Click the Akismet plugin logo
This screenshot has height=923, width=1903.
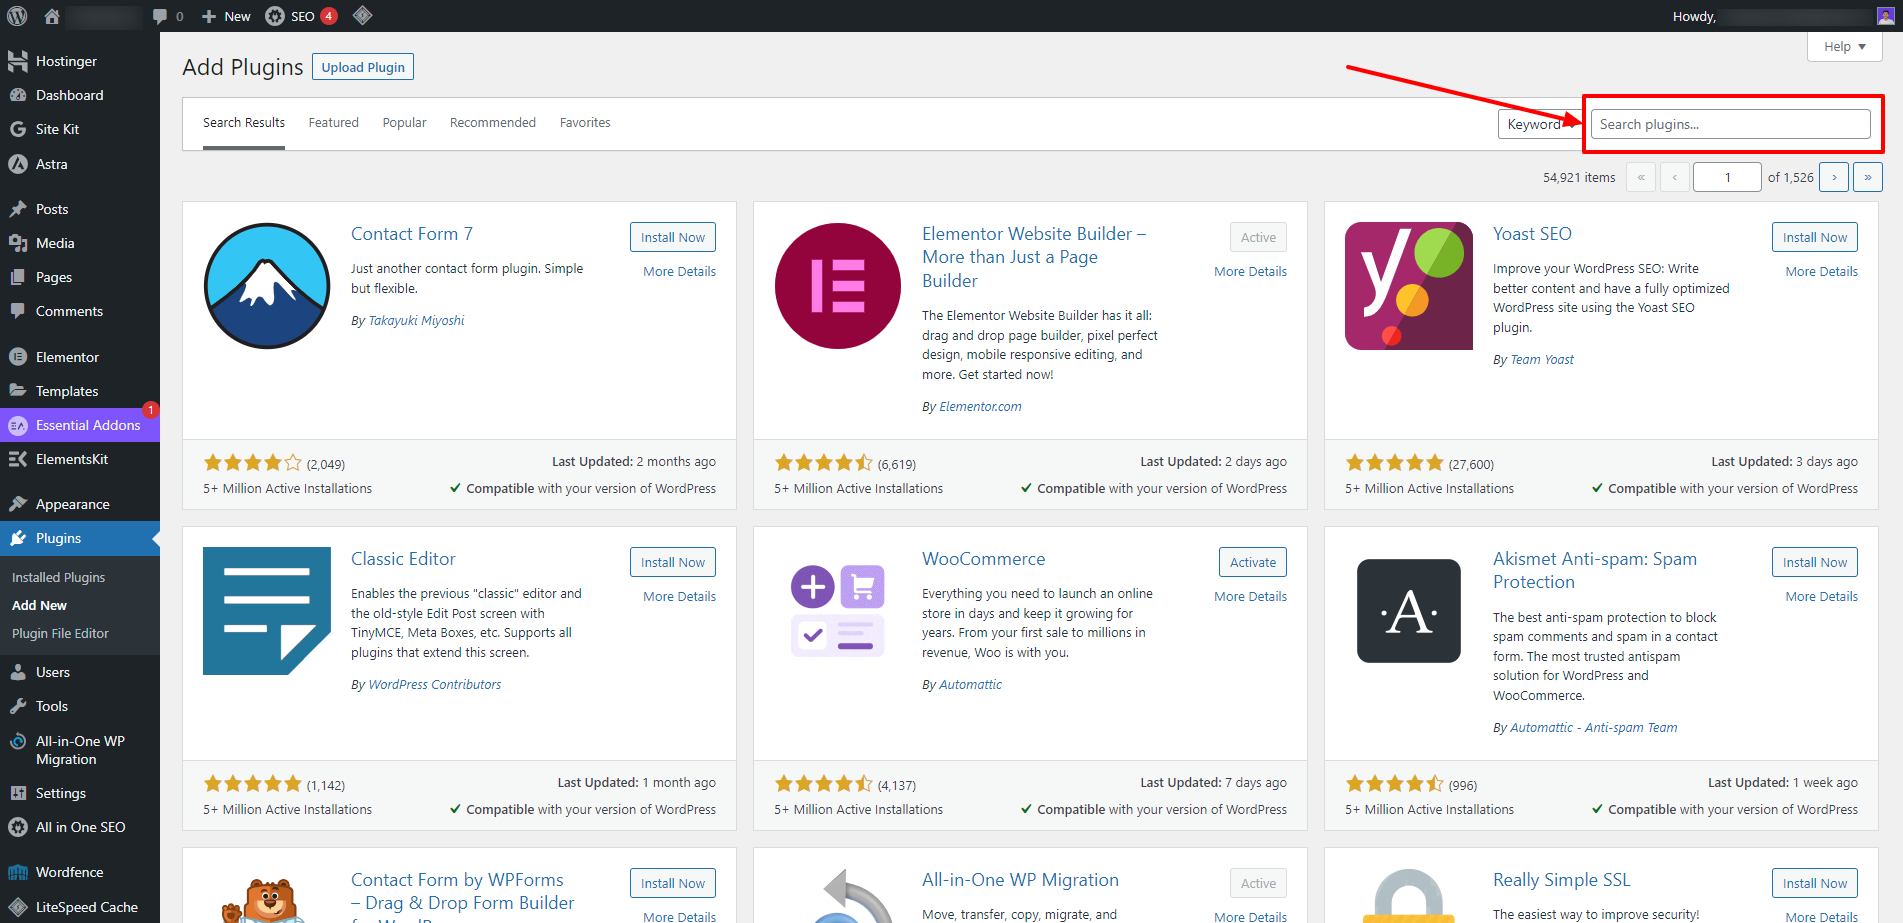(1408, 611)
